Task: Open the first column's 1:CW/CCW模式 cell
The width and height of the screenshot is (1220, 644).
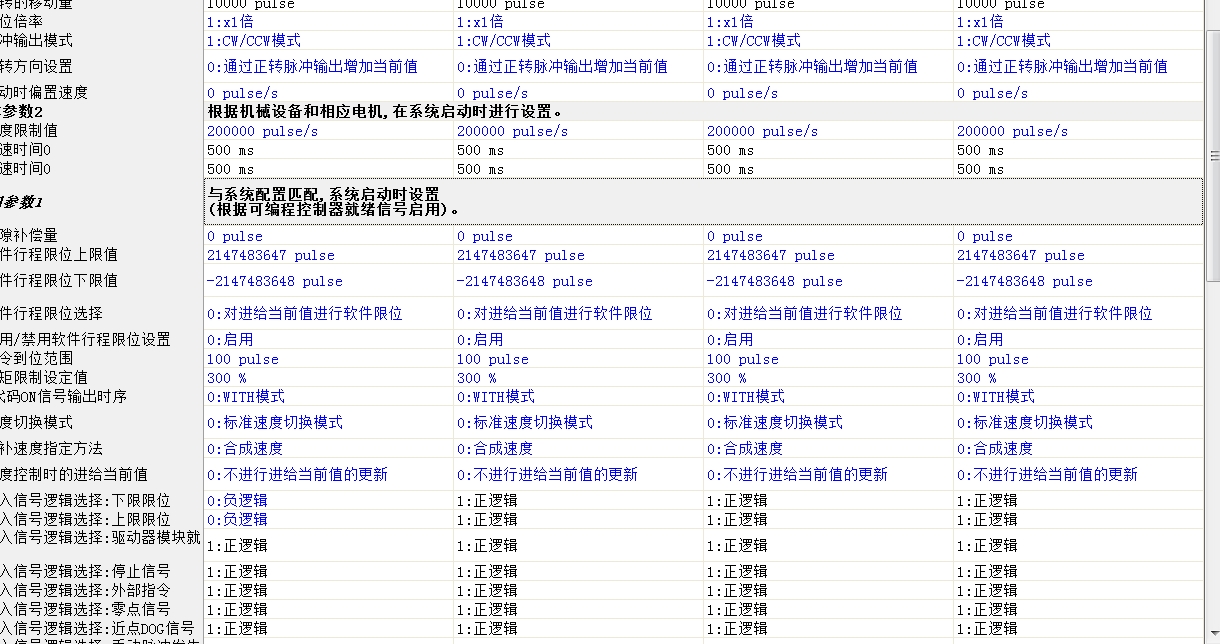Action: tap(254, 41)
